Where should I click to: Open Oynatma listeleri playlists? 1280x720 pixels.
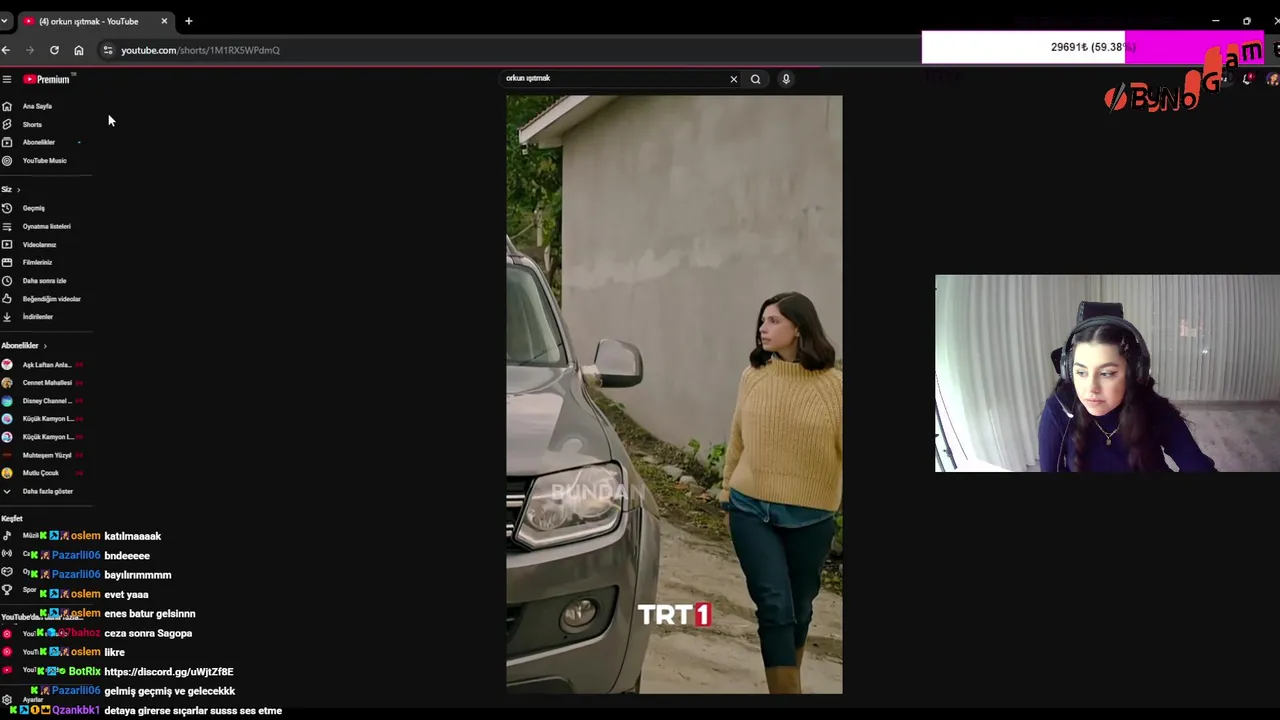pyautogui.click(x=46, y=226)
